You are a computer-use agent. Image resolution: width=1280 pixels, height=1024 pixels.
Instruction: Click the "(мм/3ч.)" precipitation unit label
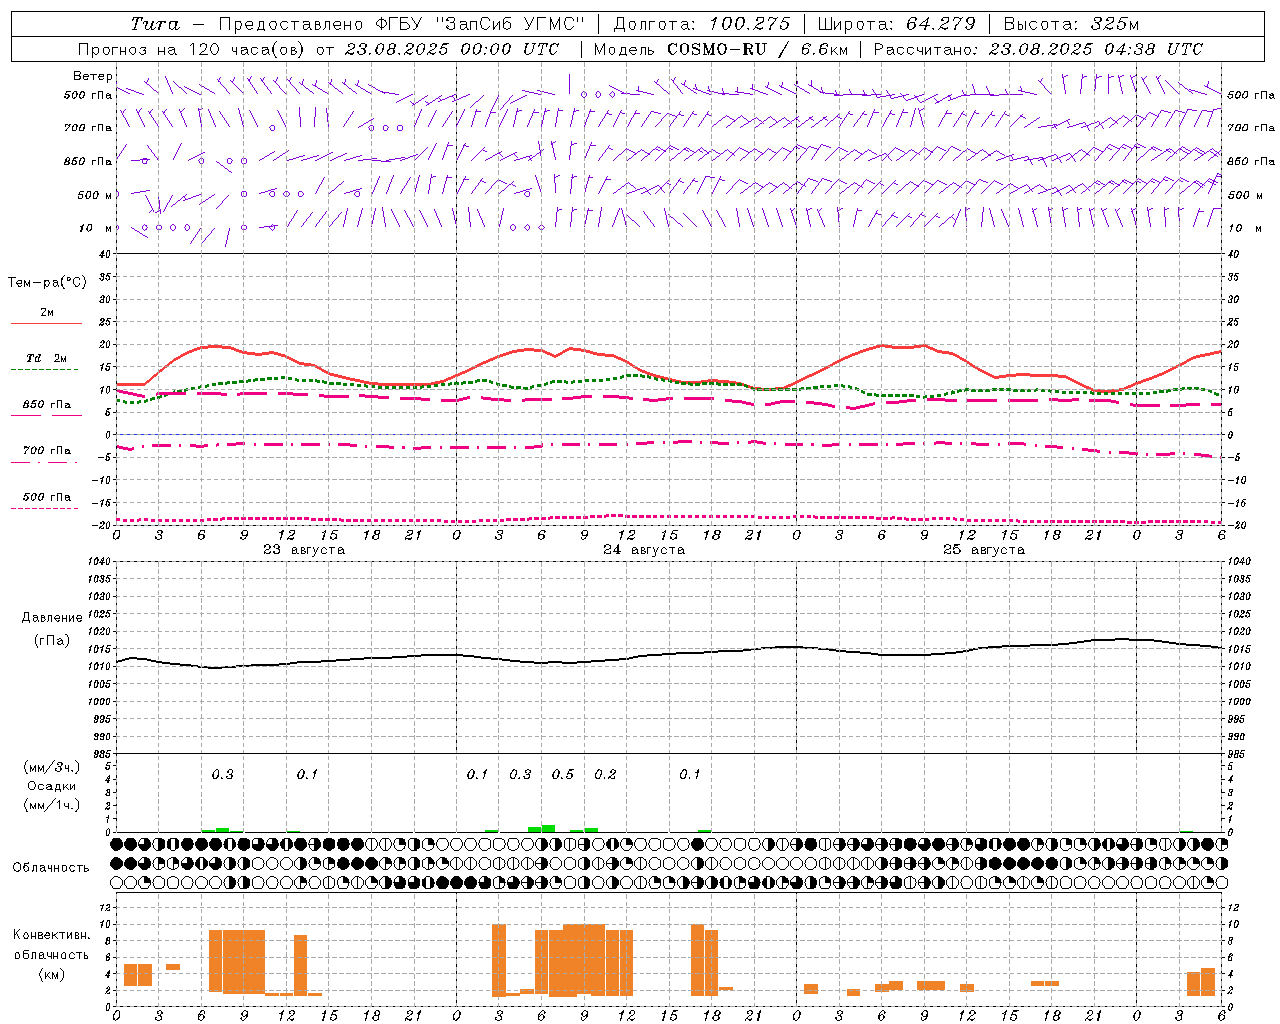[52, 767]
